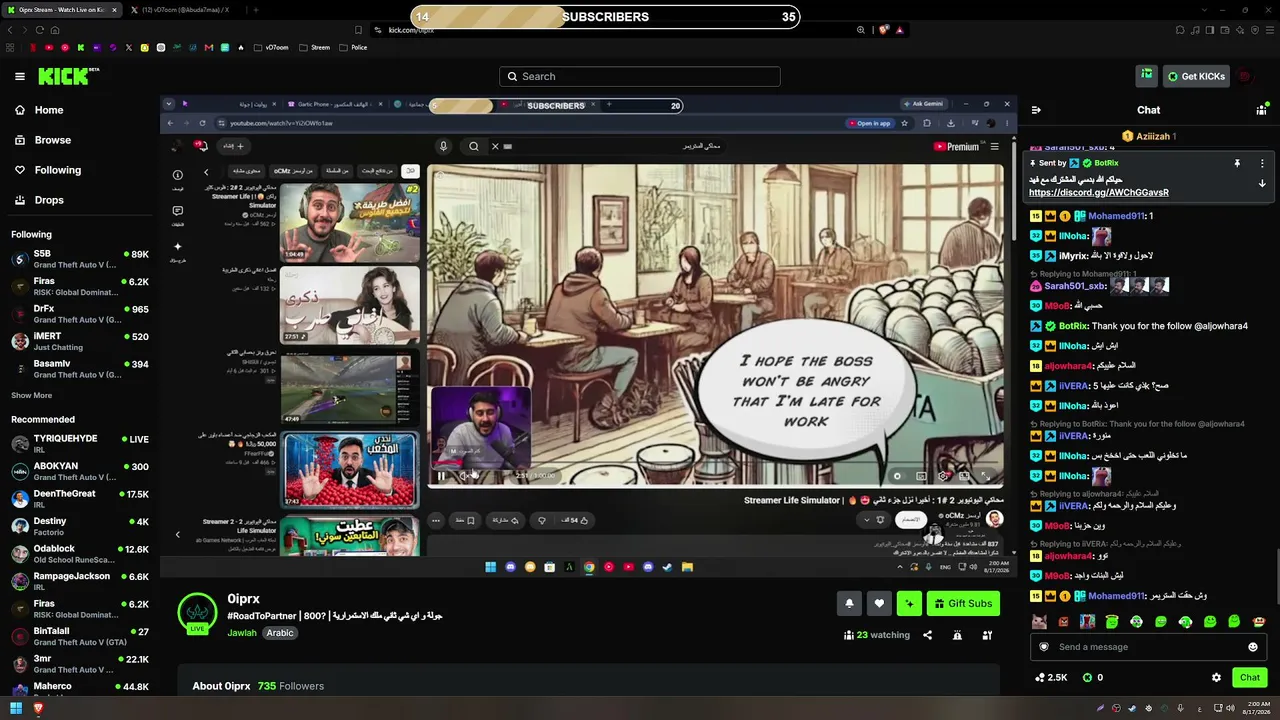Open Firas channel in Following list
Screen dimensions: 1280x720
[80, 287]
